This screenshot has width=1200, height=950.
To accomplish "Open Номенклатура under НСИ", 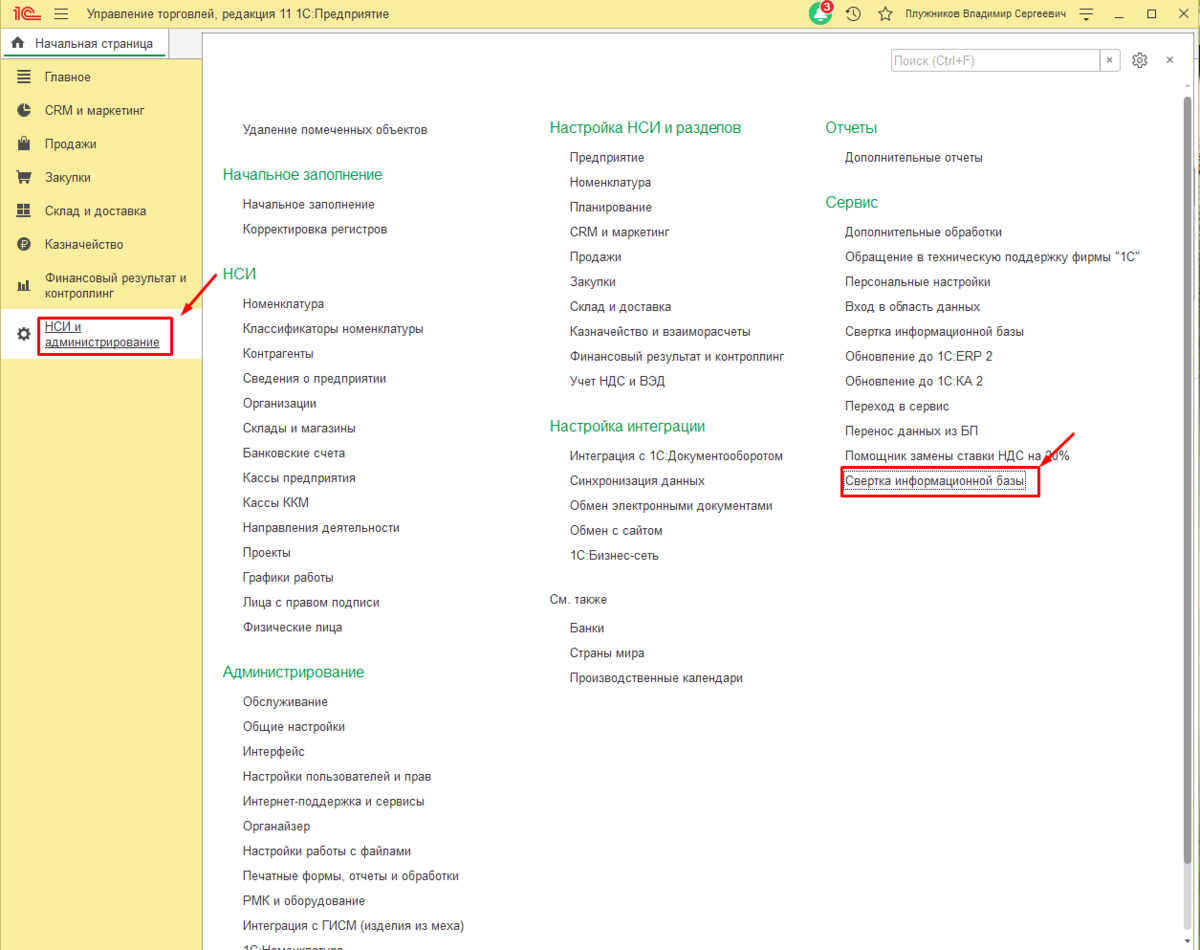I will pos(283,304).
